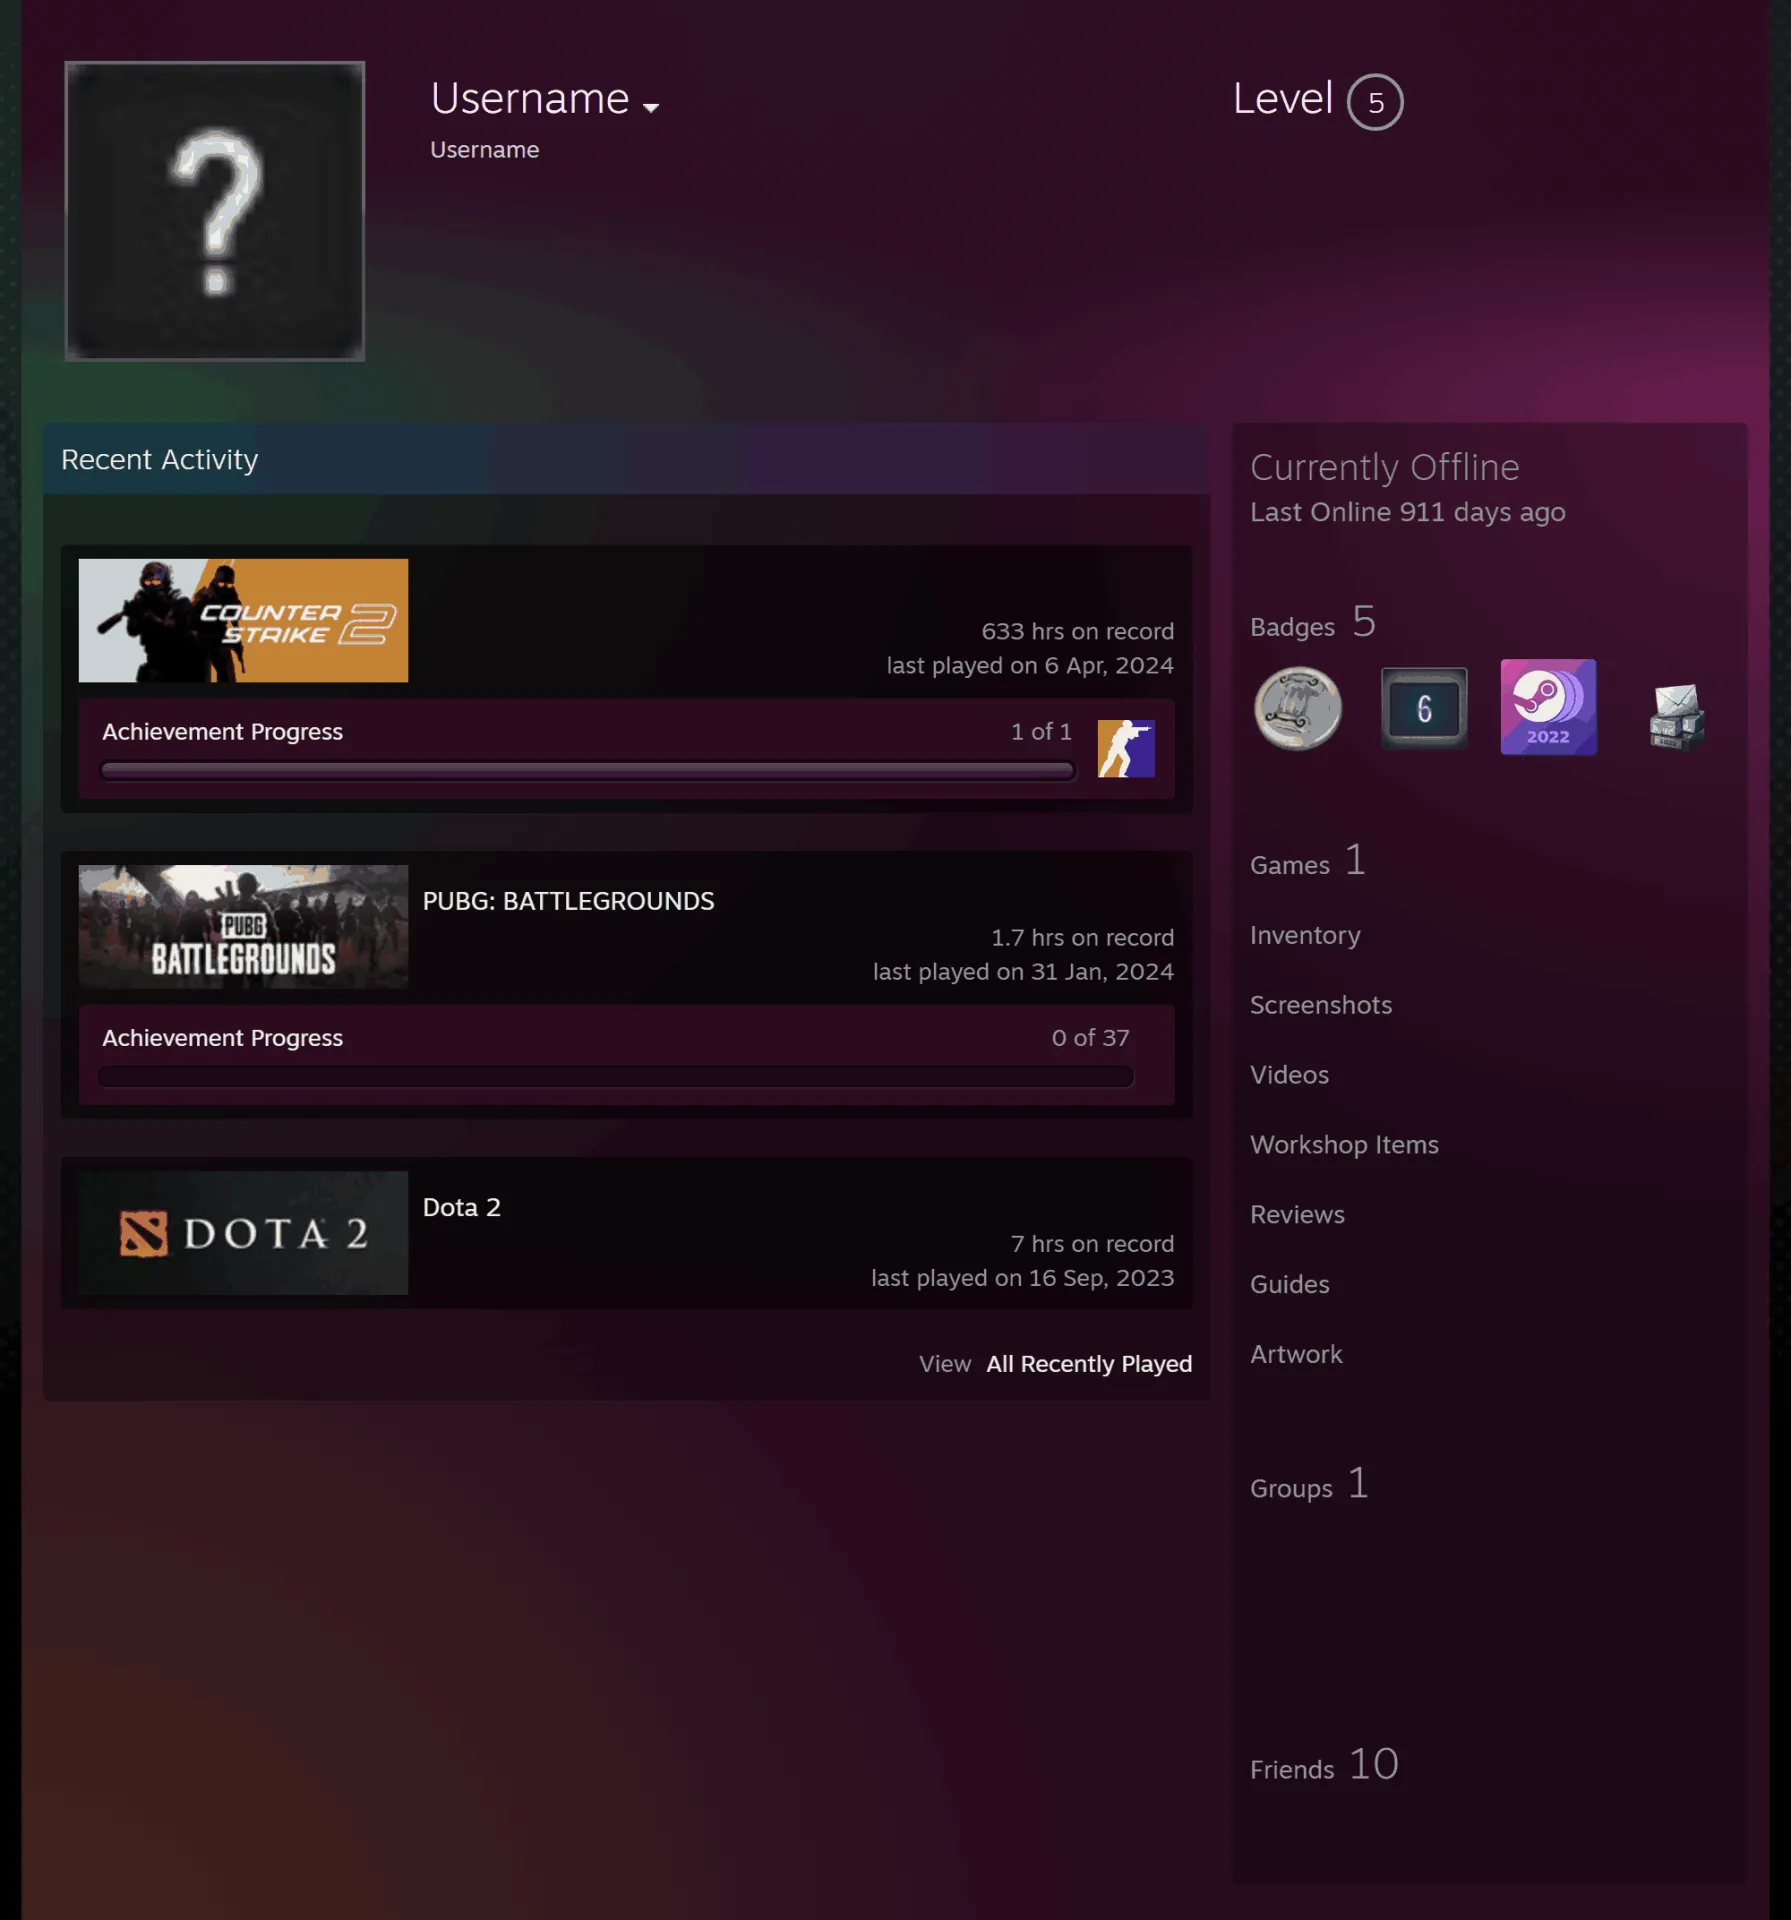Open the Counter-Strike 2 game banner
Image resolution: width=1791 pixels, height=1920 pixels.
pos(243,620)
